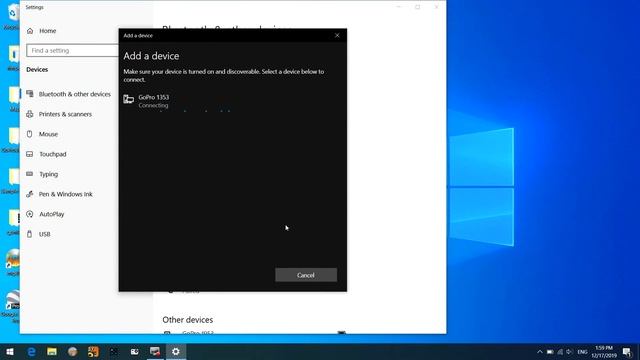This screenshot has height=360, width=640.
Task: Launch Edge from the taskbar
Action: tap(31, 351)
